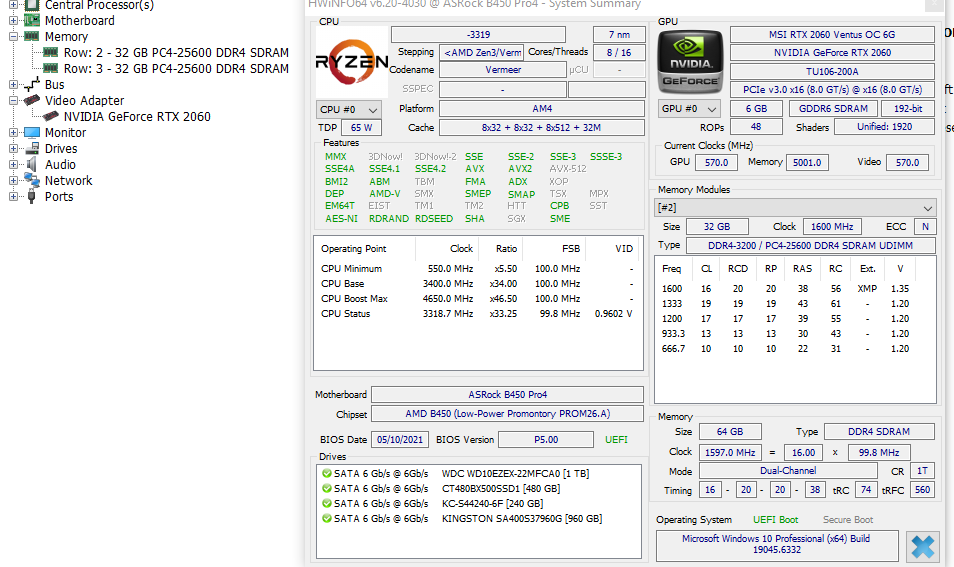
Task: Click the GPU Memory clock 5001.0 value
Action: [807, 162]
